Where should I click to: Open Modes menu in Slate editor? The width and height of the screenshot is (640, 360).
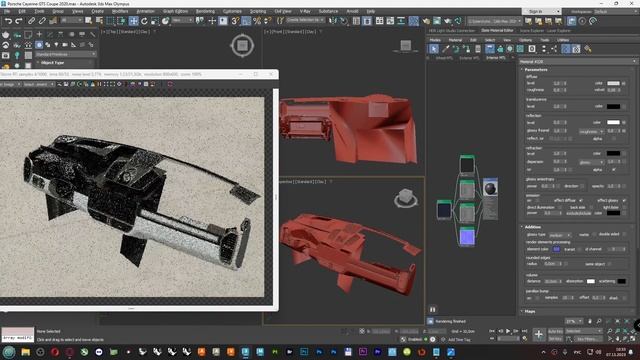[435, 40]
